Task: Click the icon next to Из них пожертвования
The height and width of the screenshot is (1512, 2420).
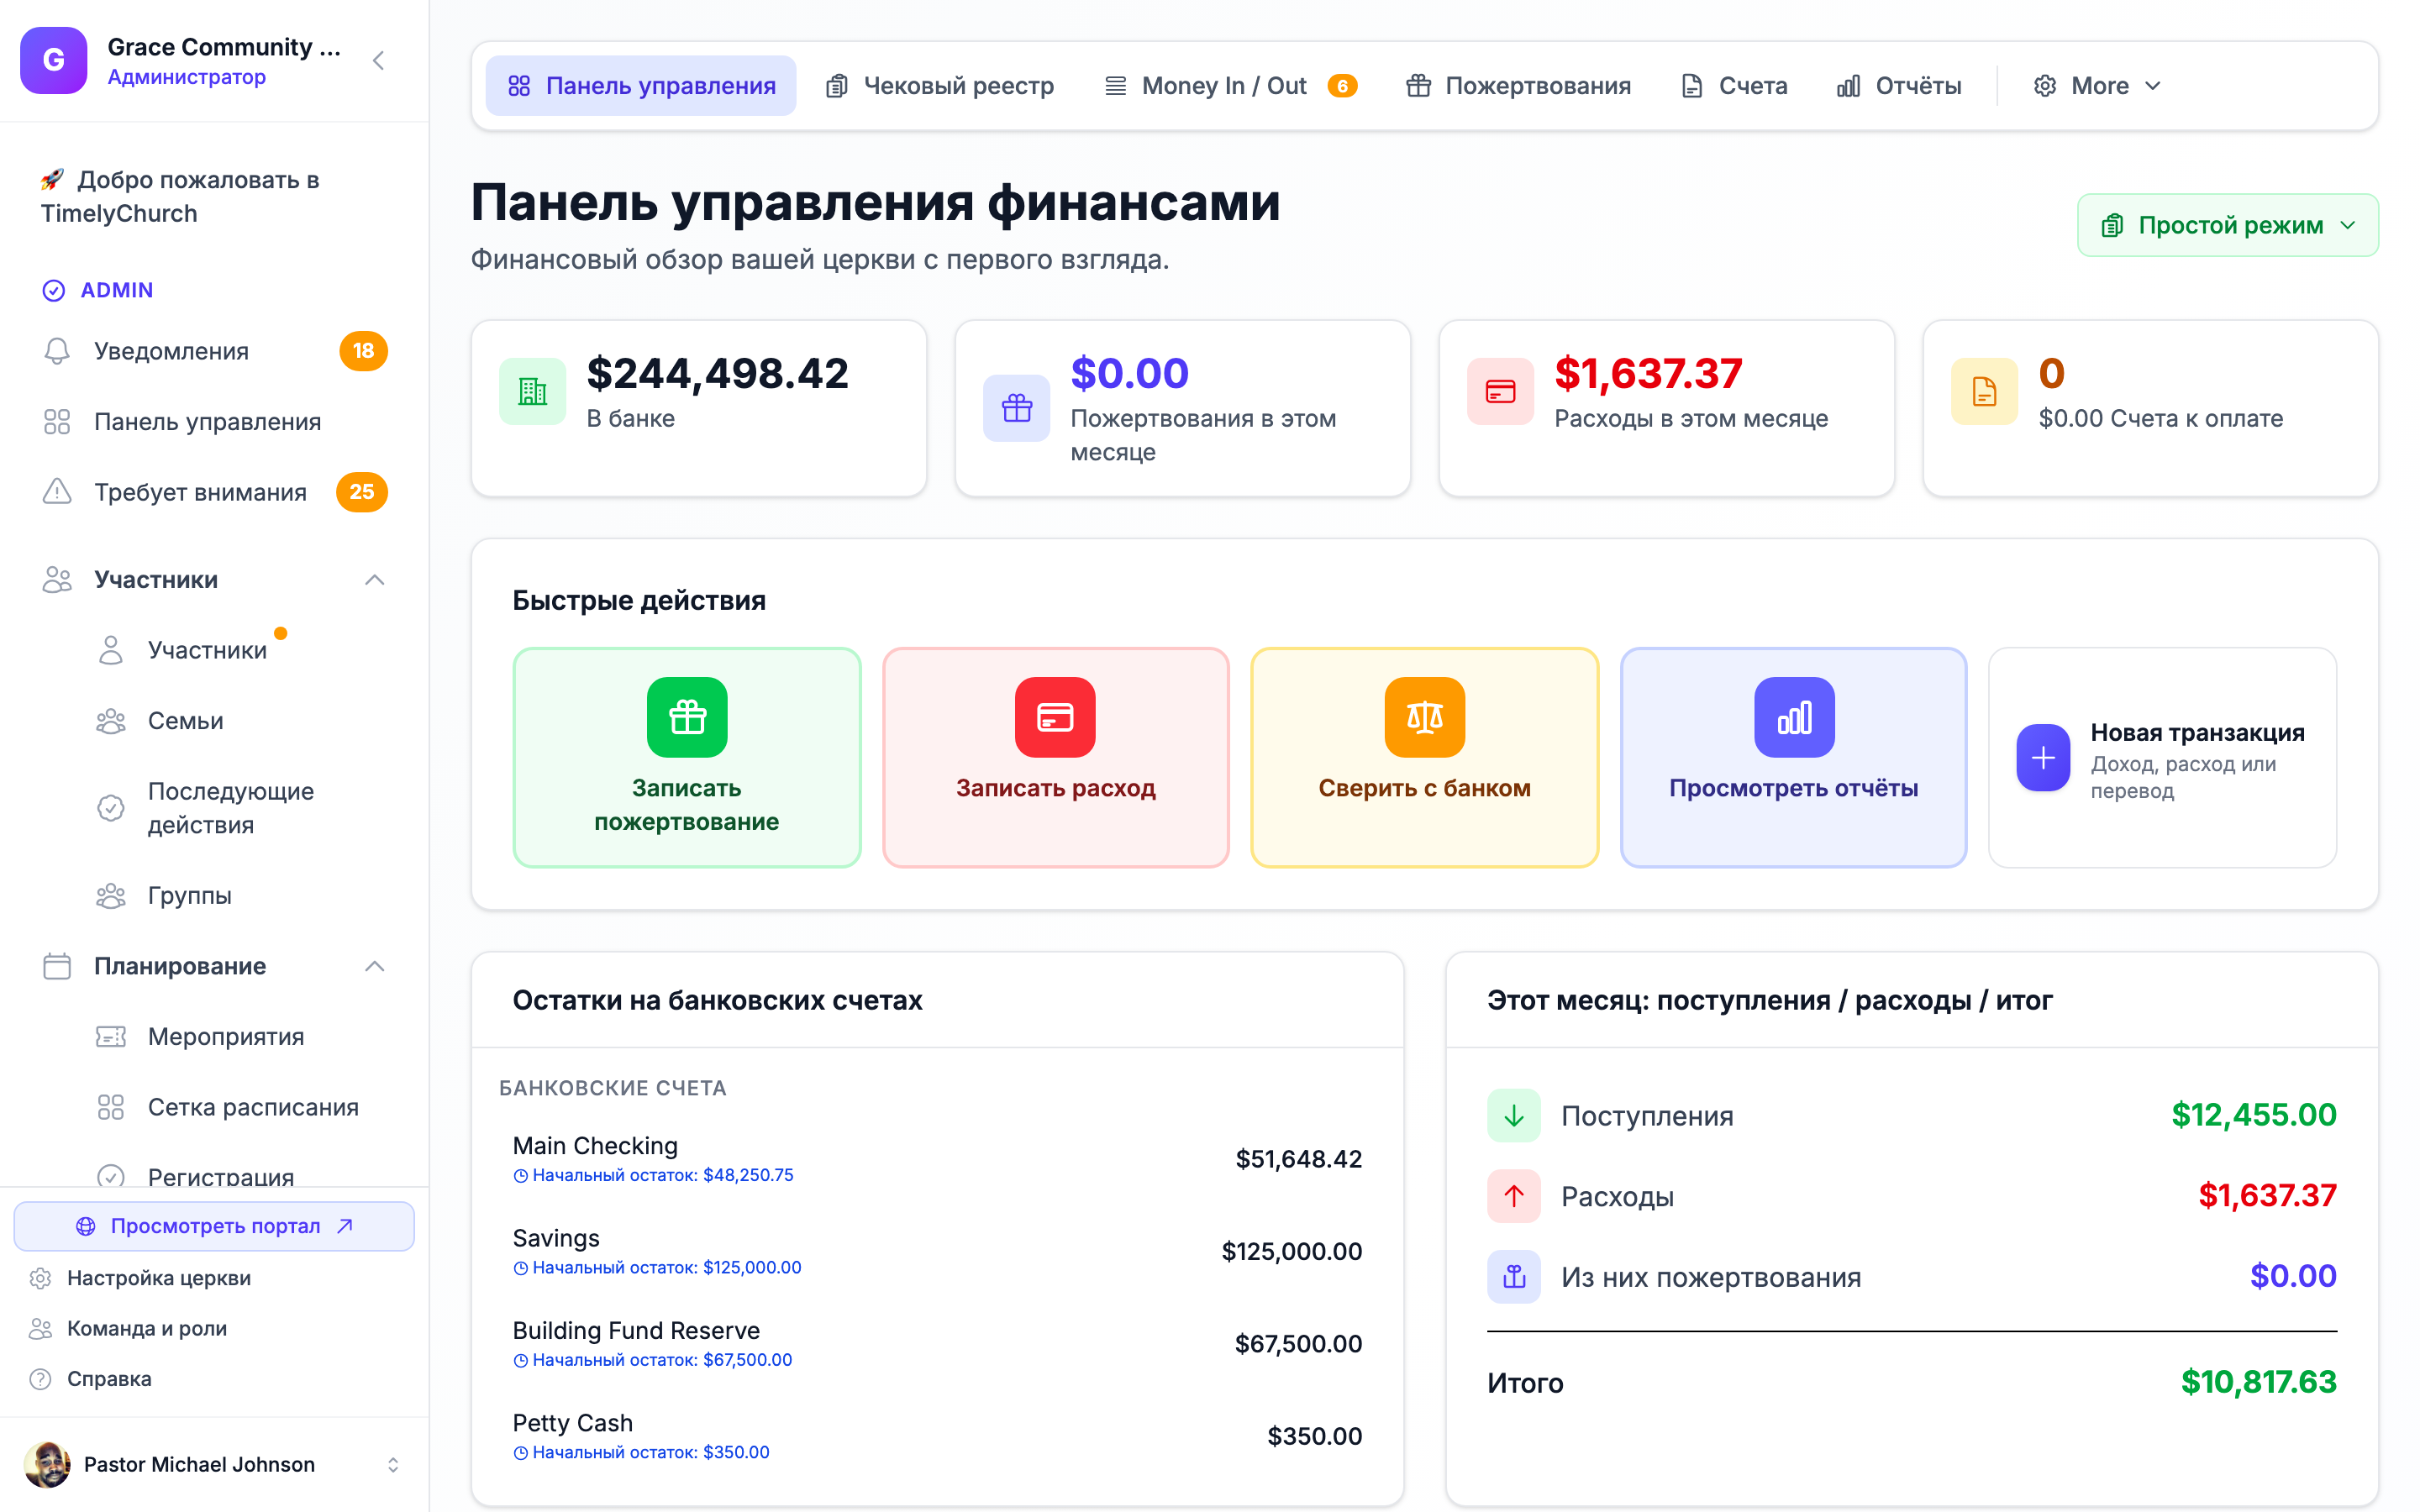Action: click(x=1514, y=1276)
